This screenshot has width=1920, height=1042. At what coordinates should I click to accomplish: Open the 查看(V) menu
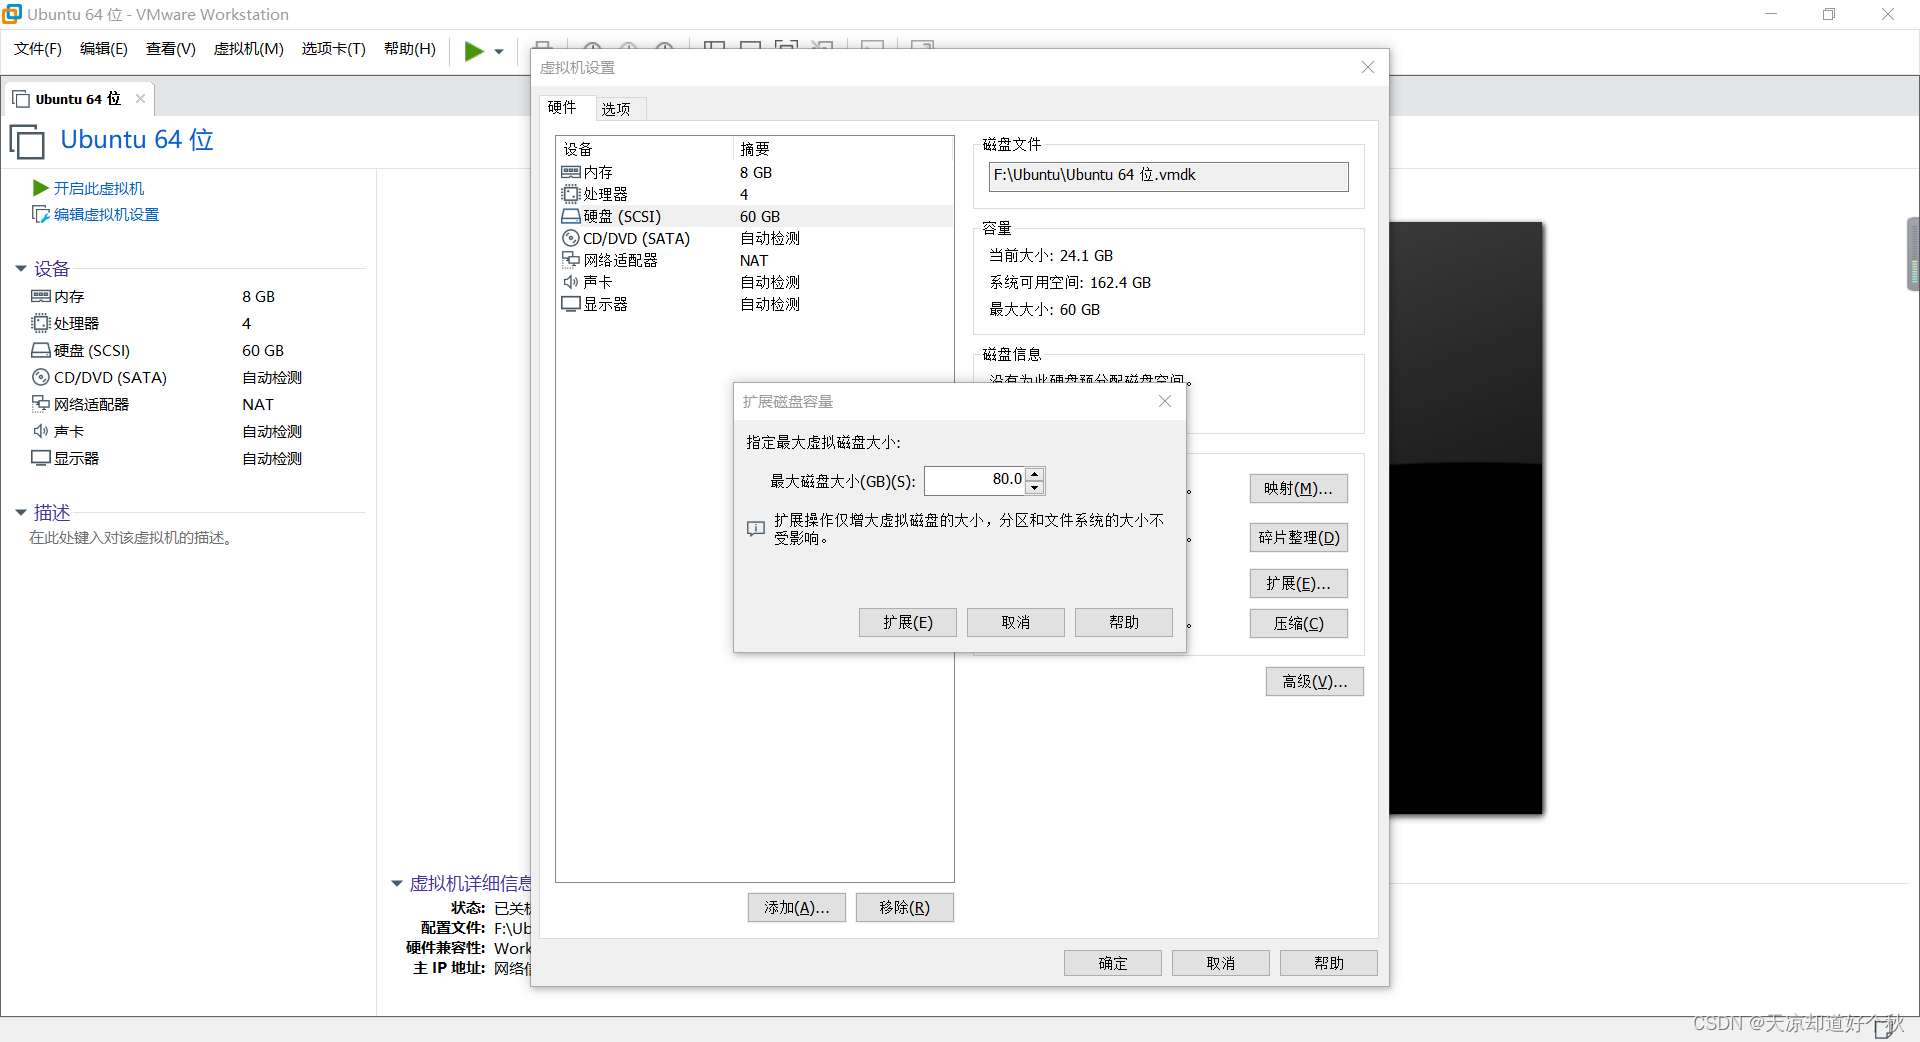click(x=171, y=49)
